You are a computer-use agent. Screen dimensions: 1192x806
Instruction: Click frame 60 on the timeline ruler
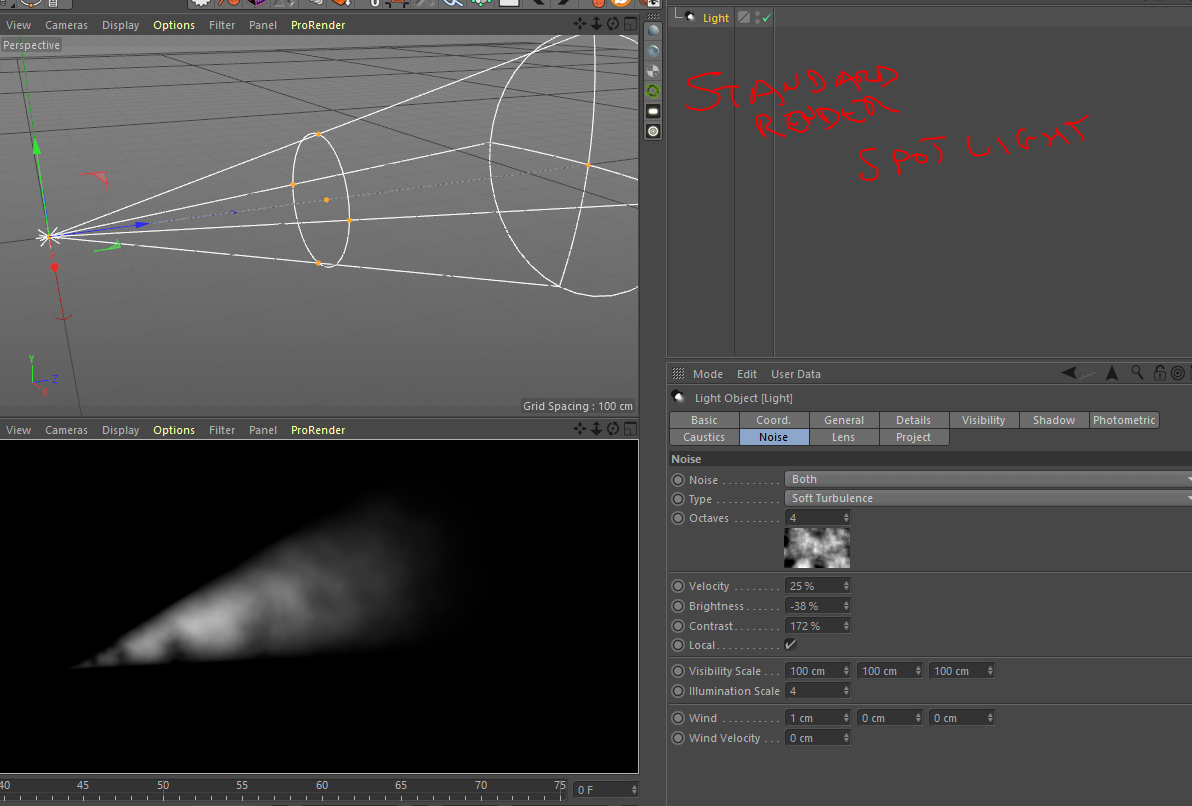322,785
